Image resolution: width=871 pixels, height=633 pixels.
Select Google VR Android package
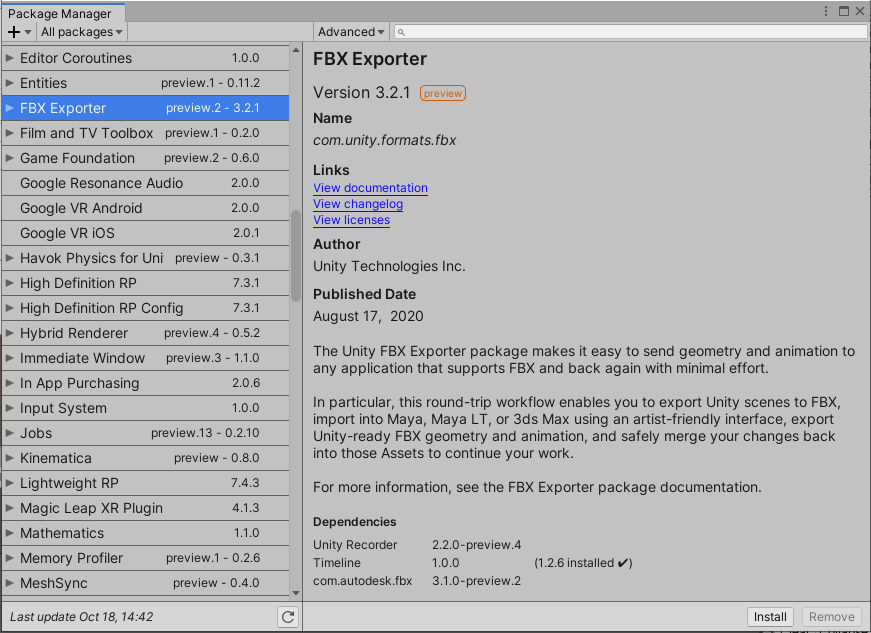146,208
